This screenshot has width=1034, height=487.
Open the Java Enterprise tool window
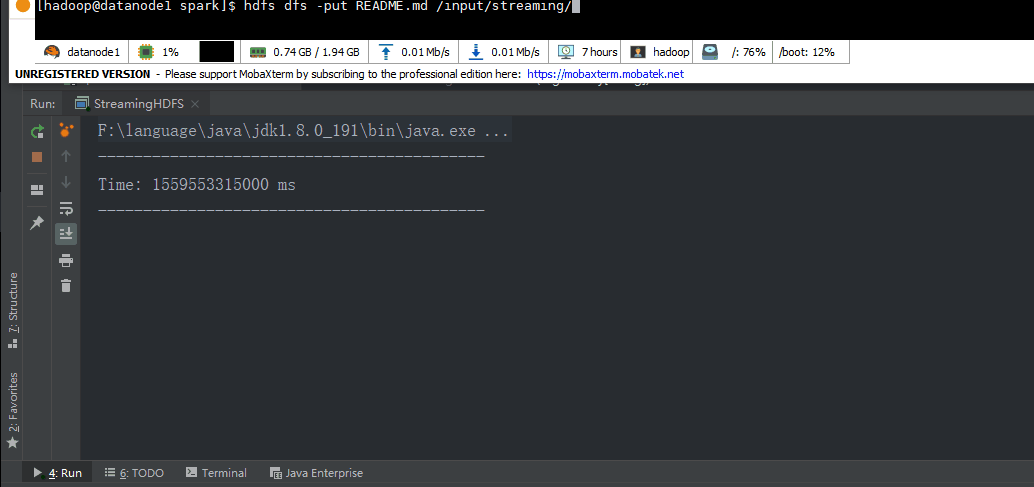(317, 473)
